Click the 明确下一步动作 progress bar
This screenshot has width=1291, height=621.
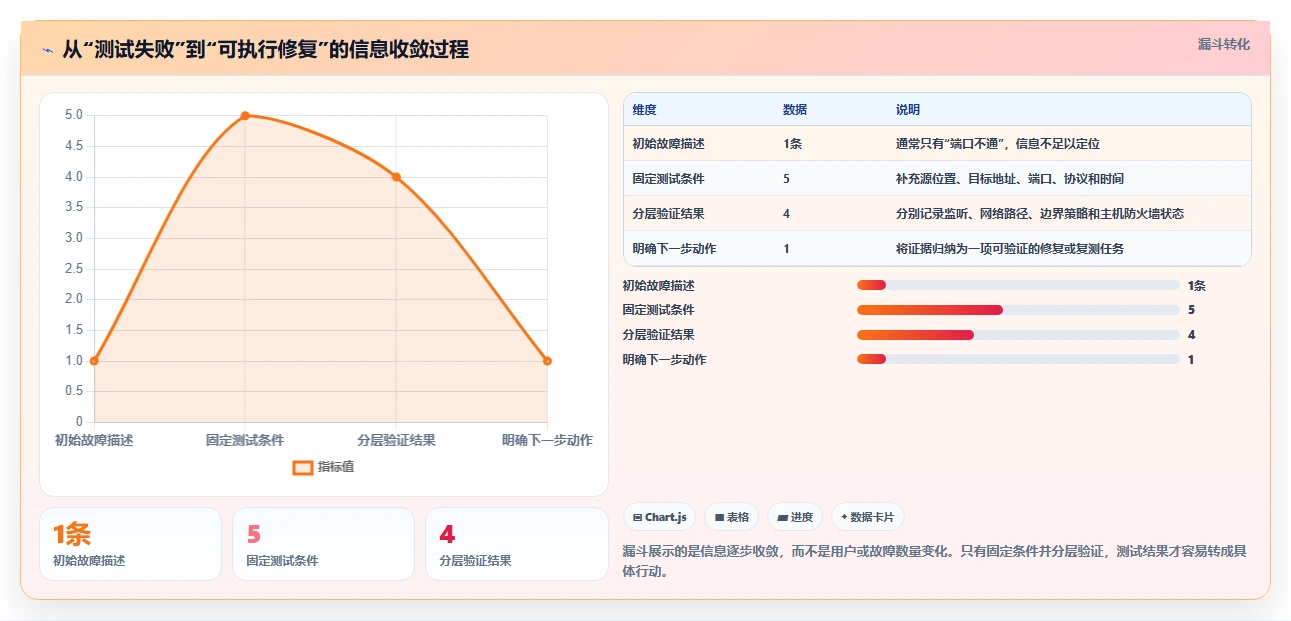click(1018, 359)
